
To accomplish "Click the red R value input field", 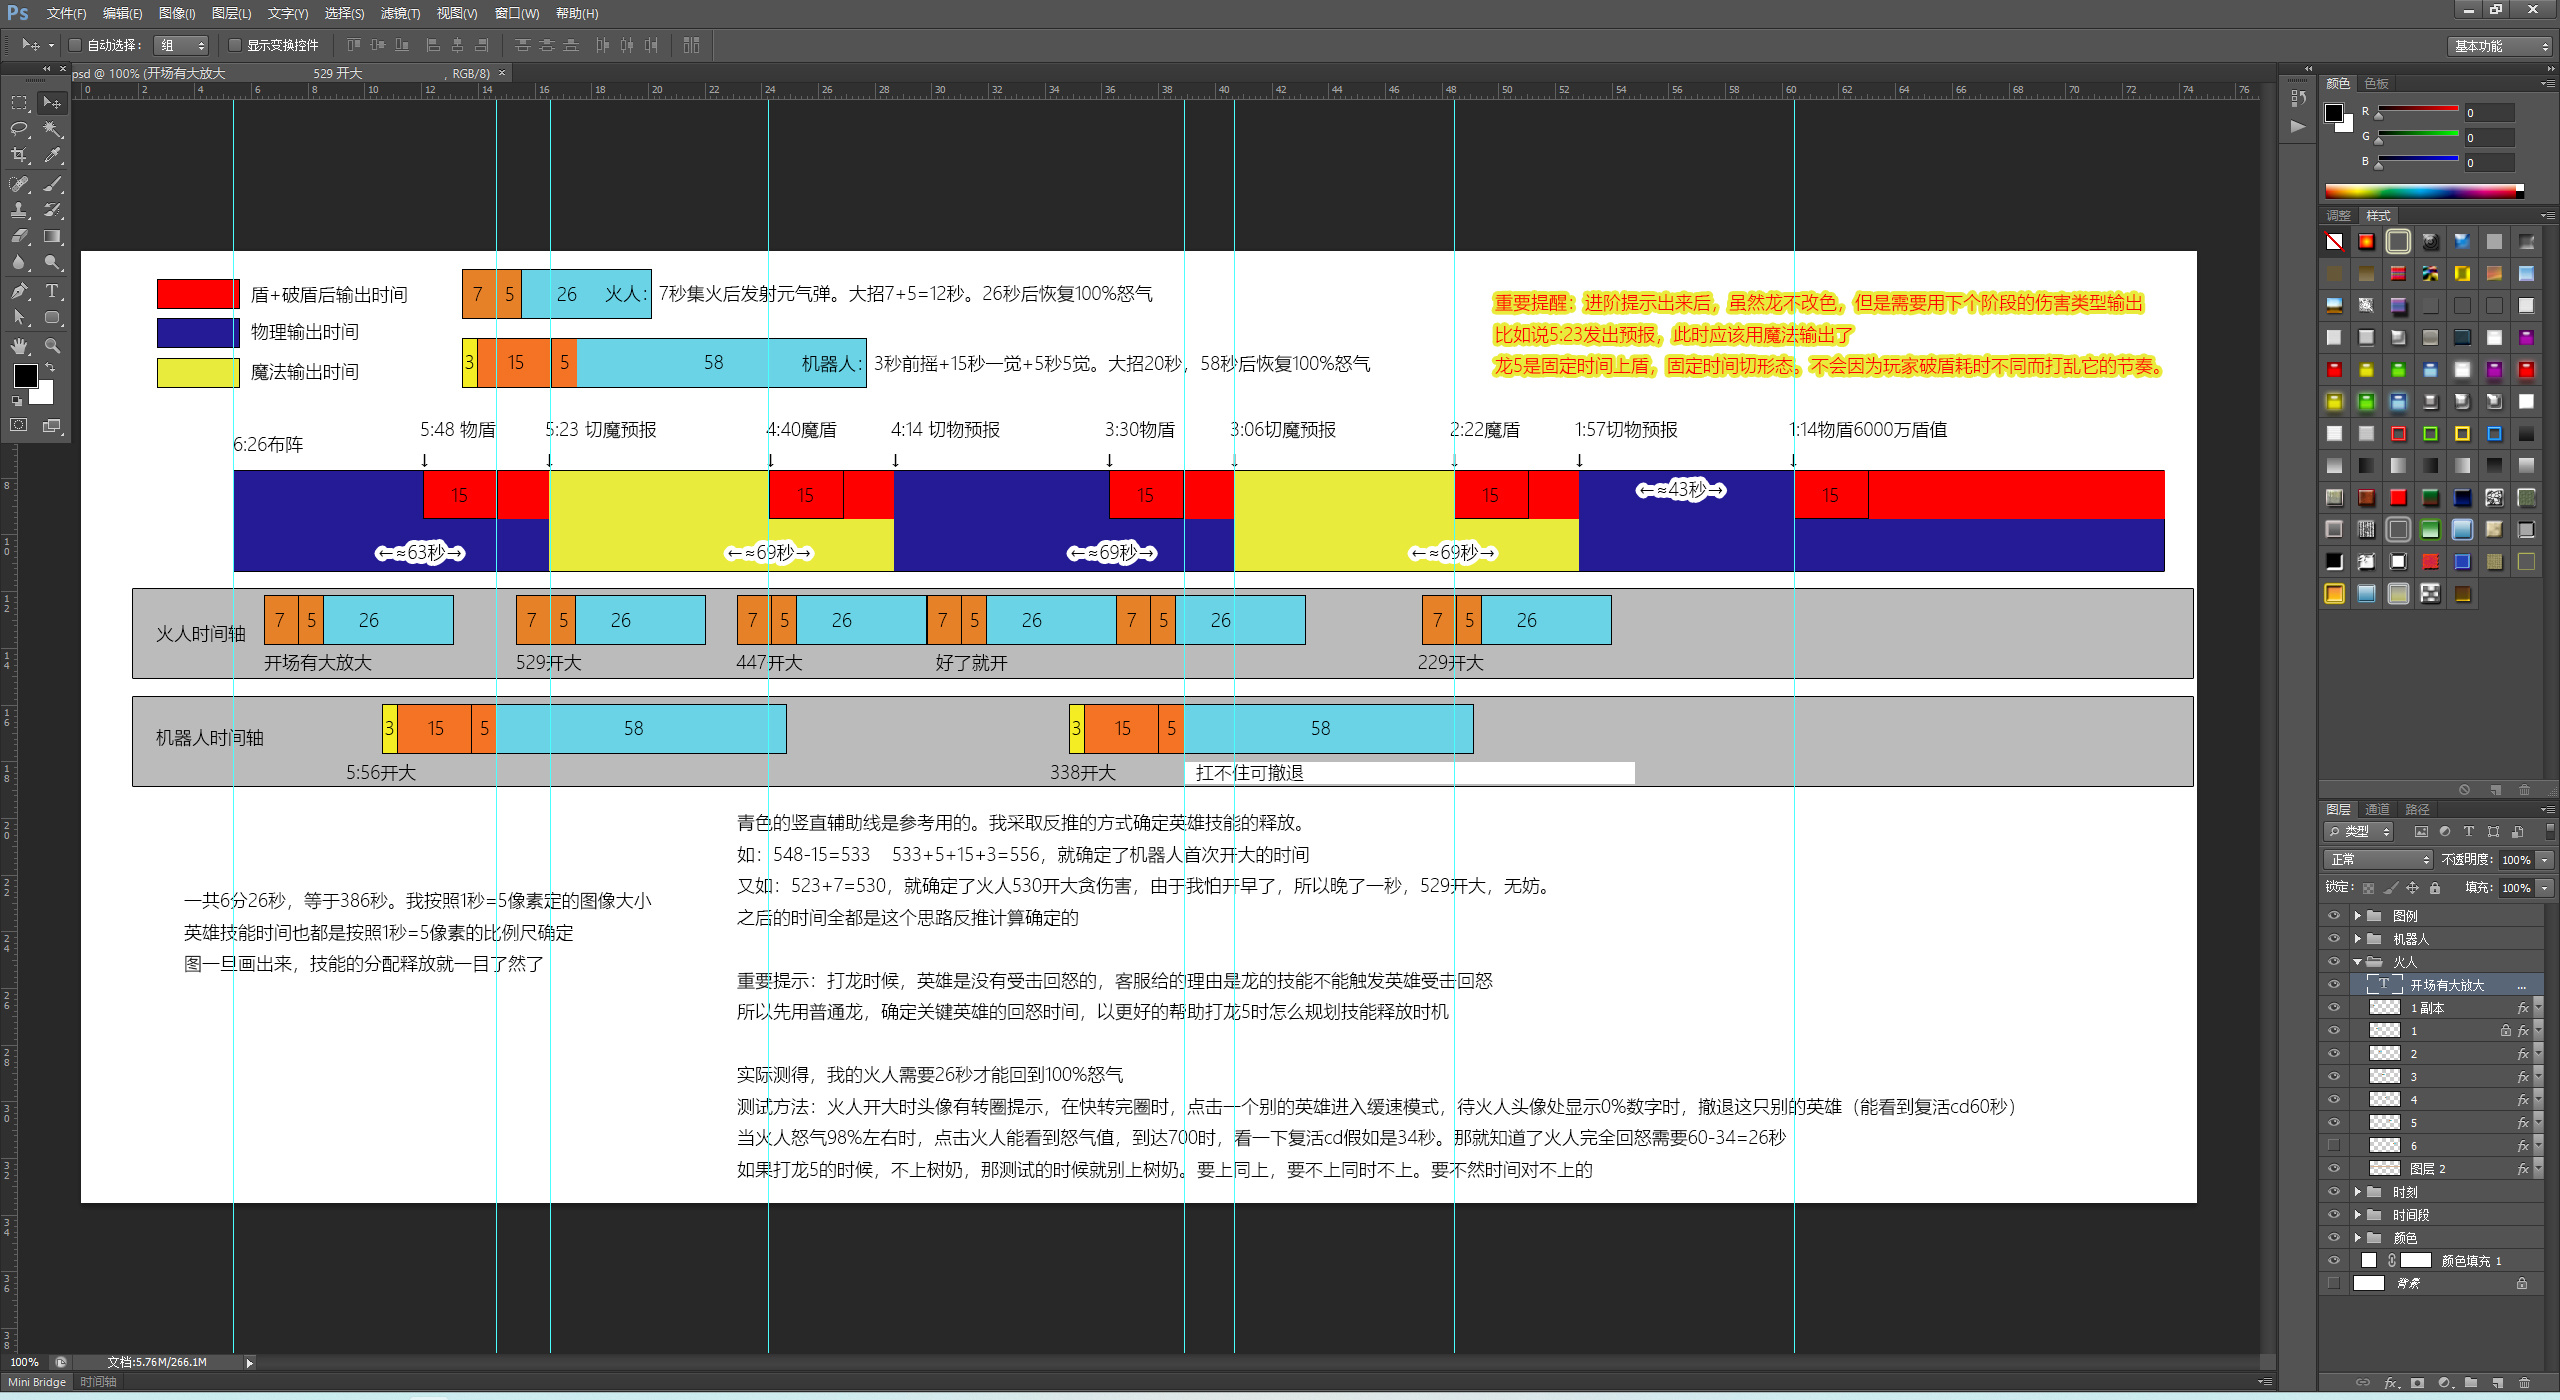I will [x=2489, y=112].
